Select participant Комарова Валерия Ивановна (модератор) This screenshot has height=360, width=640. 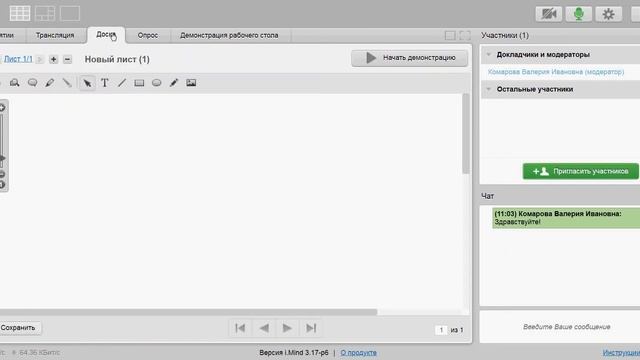point(556,72)
